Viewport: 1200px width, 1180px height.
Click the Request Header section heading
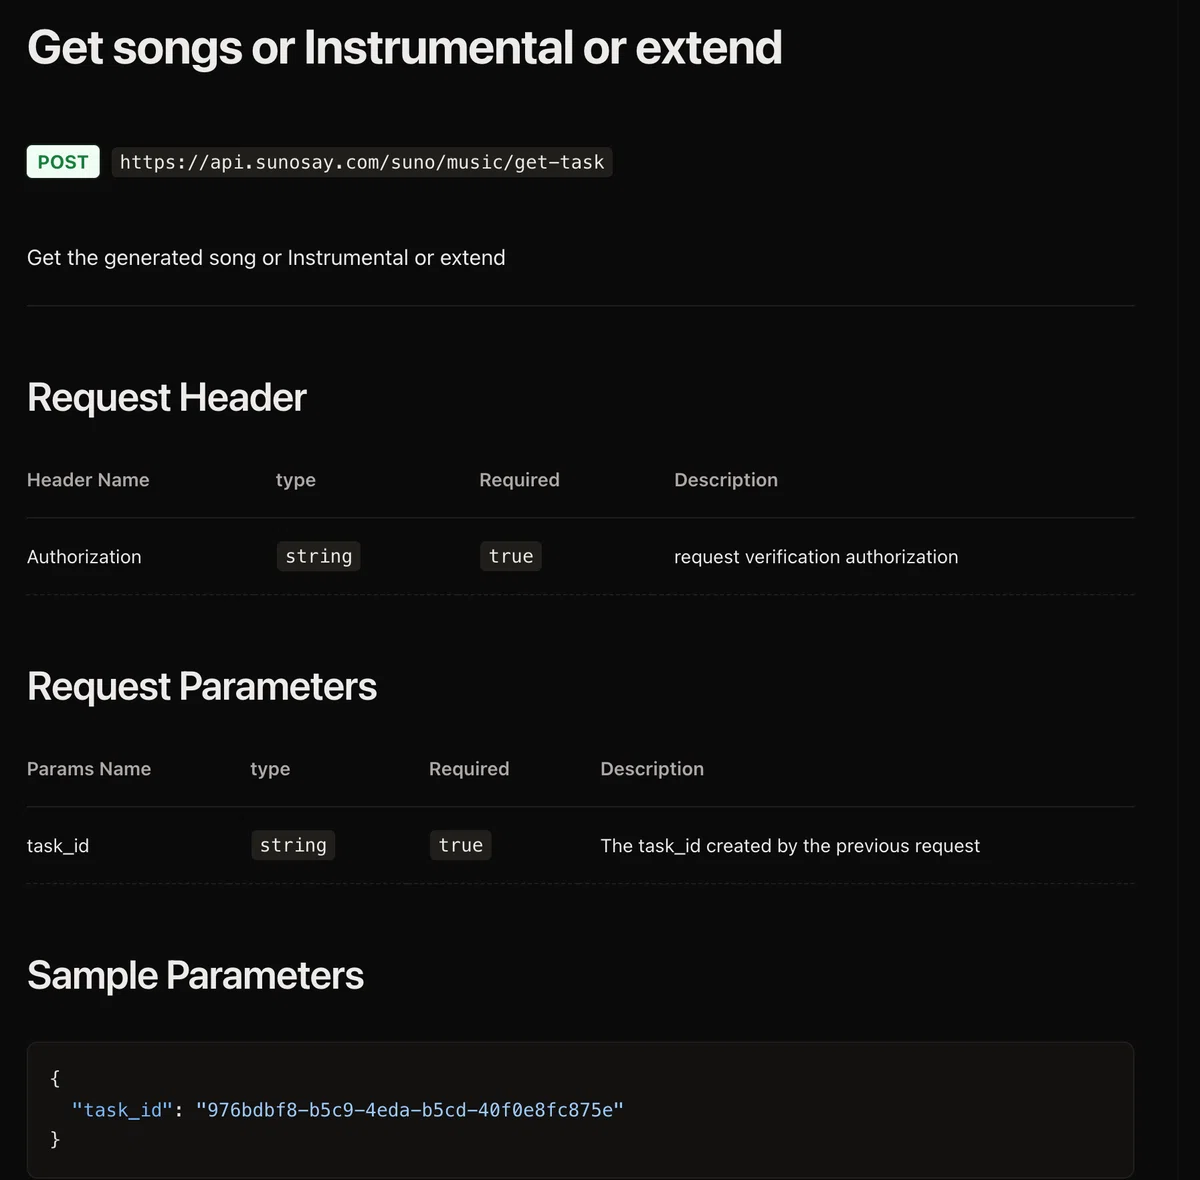pos(167,398)
